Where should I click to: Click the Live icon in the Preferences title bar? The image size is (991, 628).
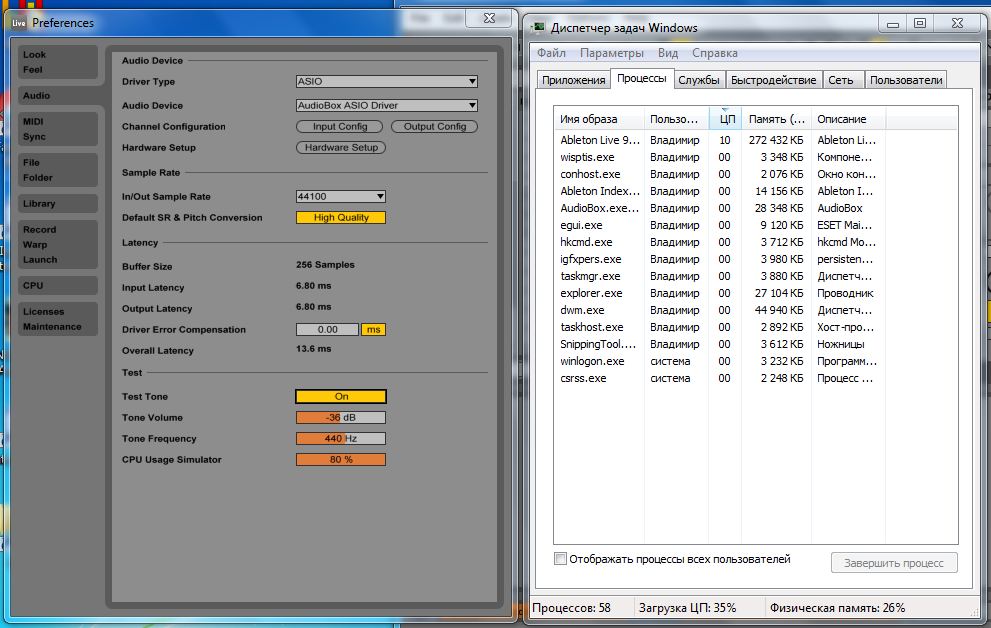point(19,23)
